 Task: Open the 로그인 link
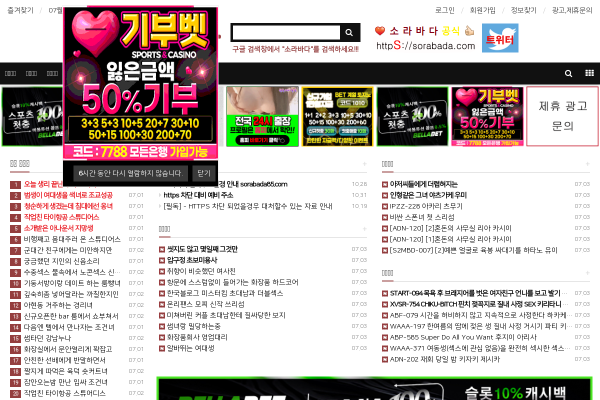[x=445, y=10]
